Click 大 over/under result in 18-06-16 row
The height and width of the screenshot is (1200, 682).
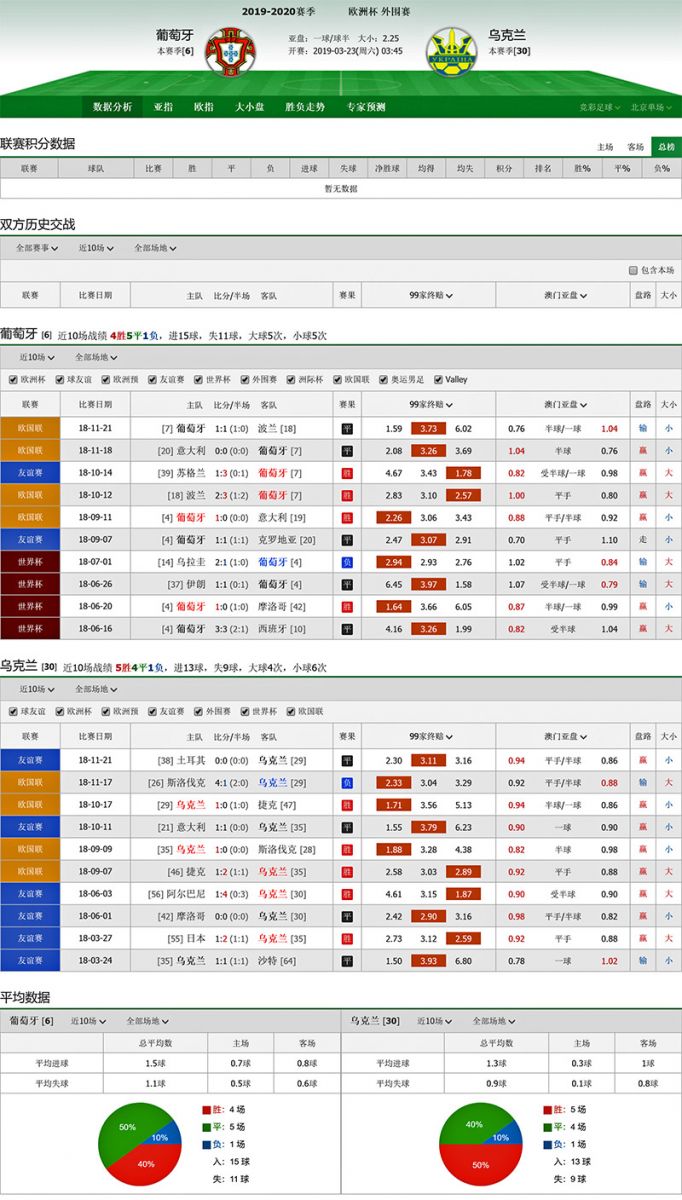668,629
